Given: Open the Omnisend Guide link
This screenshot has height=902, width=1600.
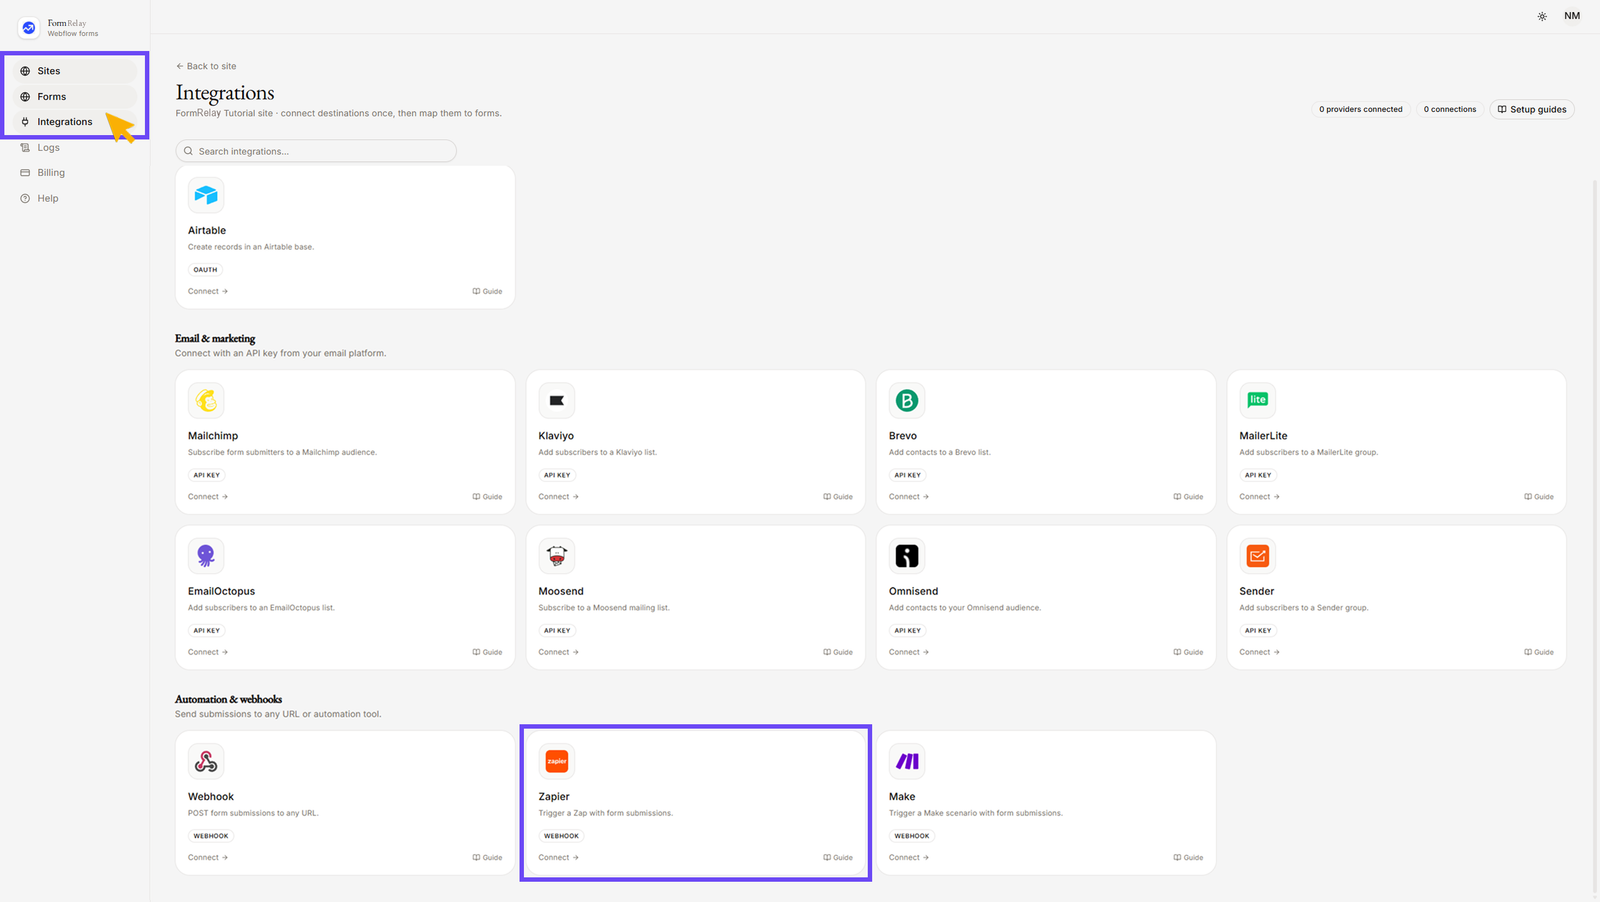Looking at the screenshot, I should point(1188,652).
